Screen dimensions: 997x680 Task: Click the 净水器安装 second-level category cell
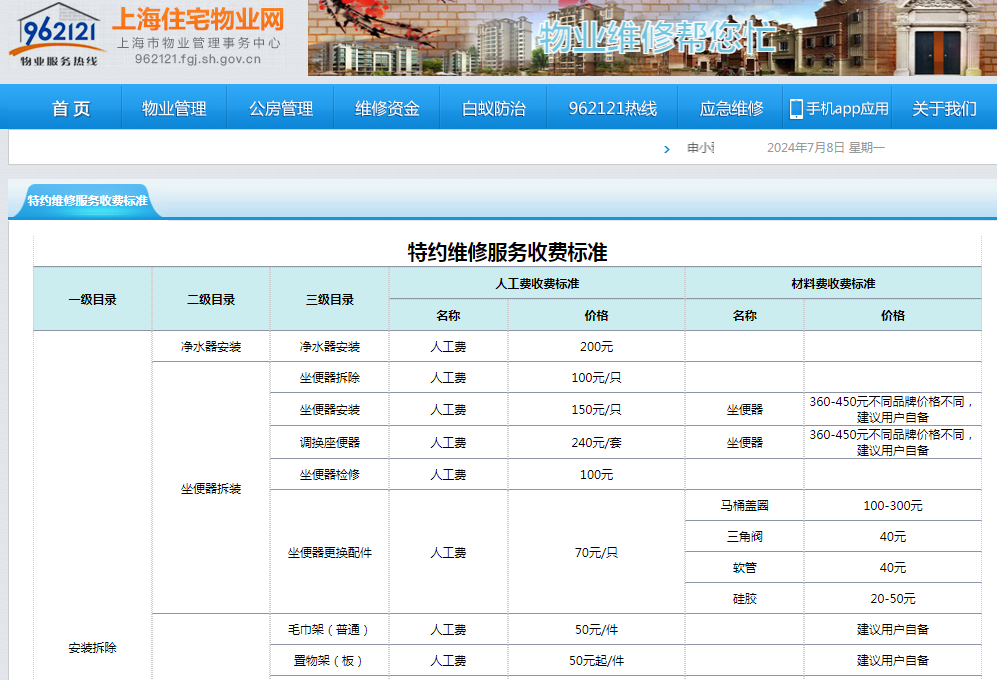(211, 347)
